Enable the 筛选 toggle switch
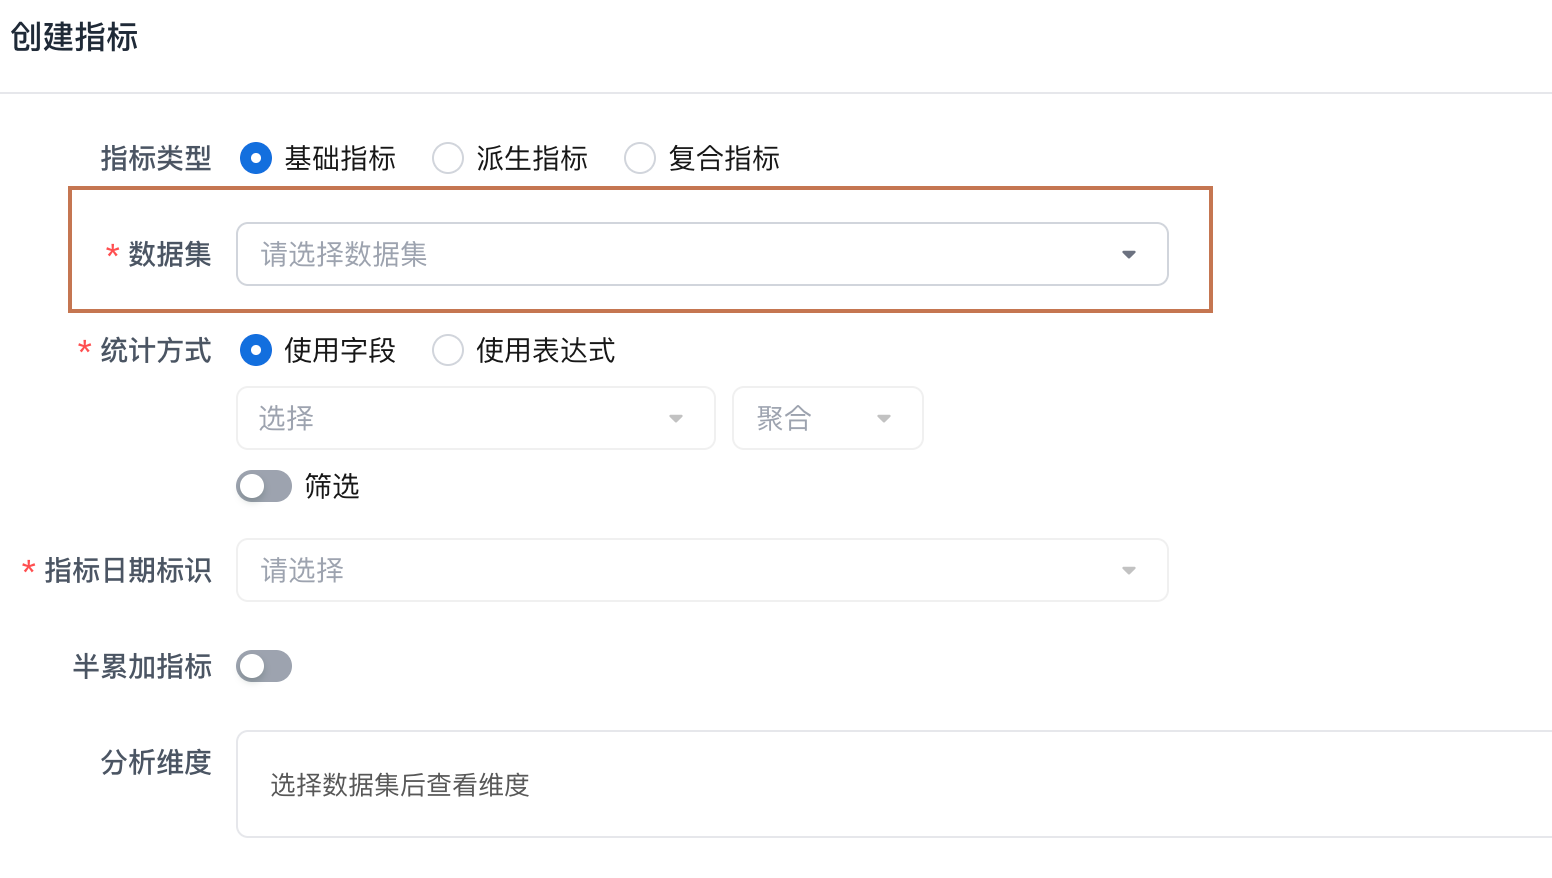This screenshot has width=1552, height=878. pos(264,486)
